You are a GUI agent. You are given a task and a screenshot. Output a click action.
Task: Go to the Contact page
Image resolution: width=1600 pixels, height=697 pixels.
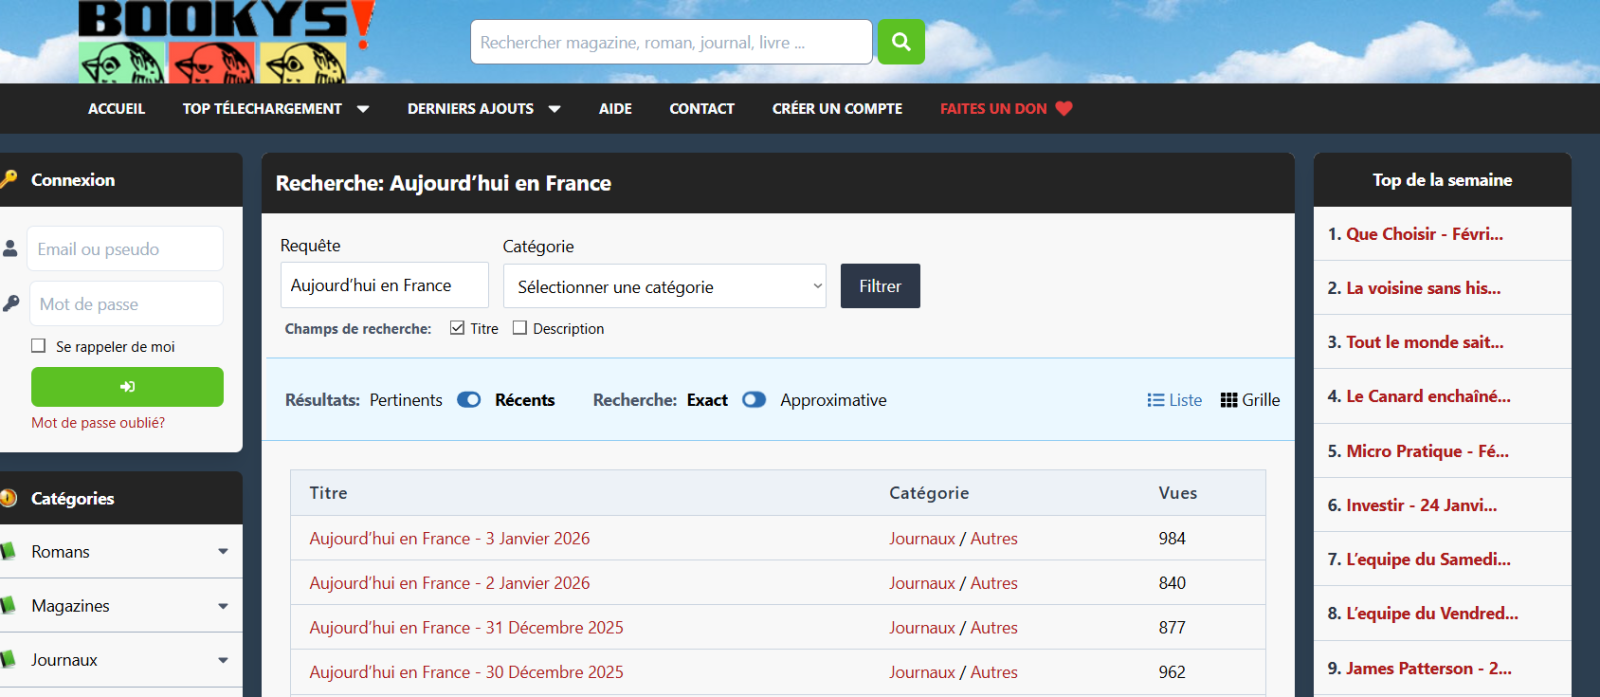701,108
